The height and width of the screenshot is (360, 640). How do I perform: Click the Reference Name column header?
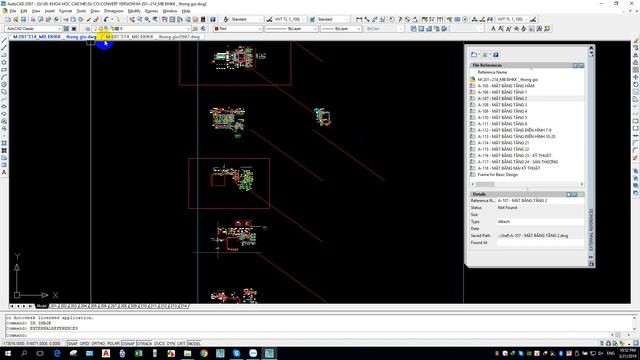click(492, 72)
